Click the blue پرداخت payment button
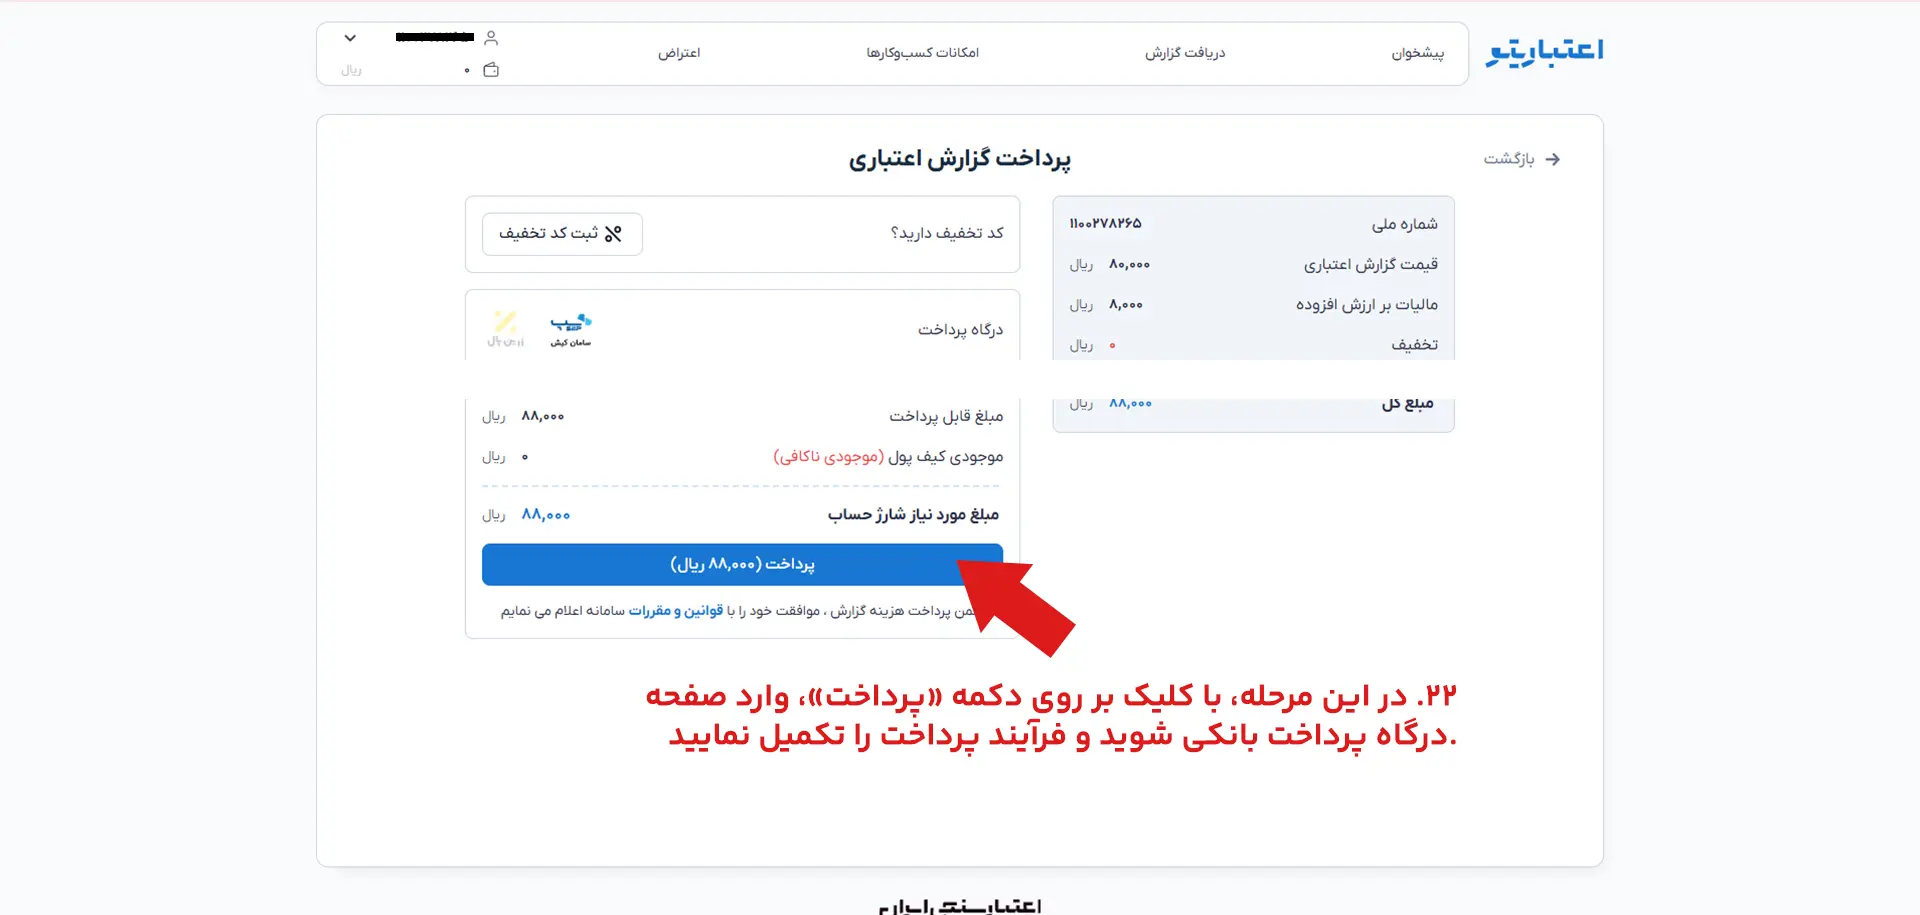 point(742,565)
